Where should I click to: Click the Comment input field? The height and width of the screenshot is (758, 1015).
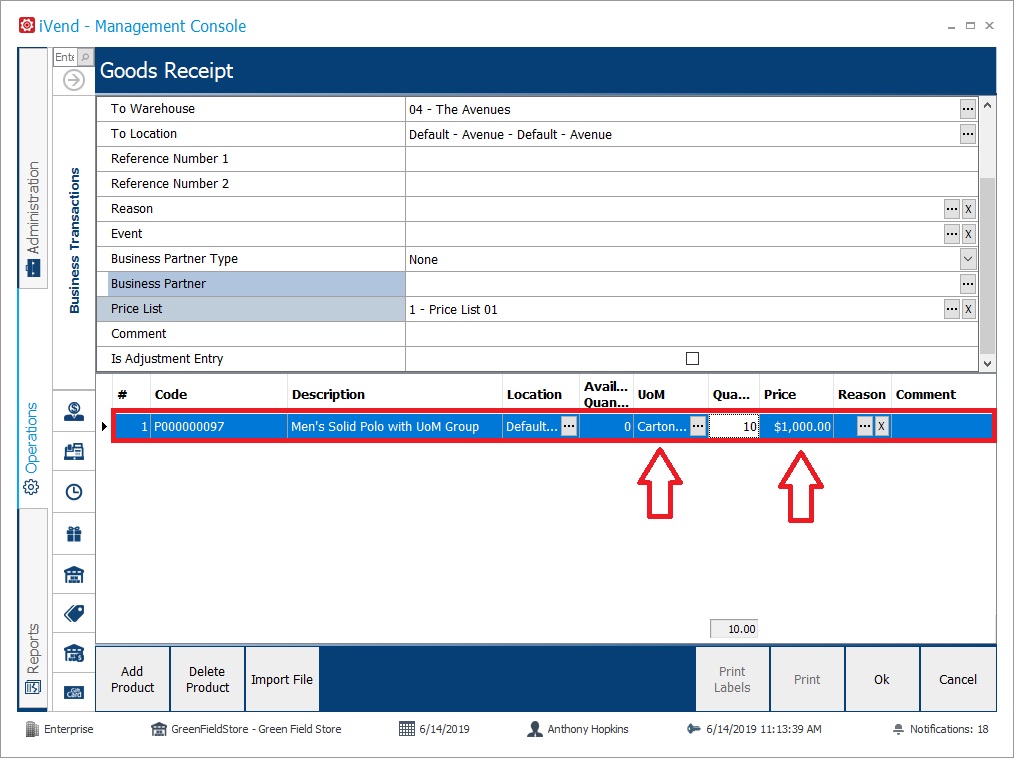[x=691, y=334]
